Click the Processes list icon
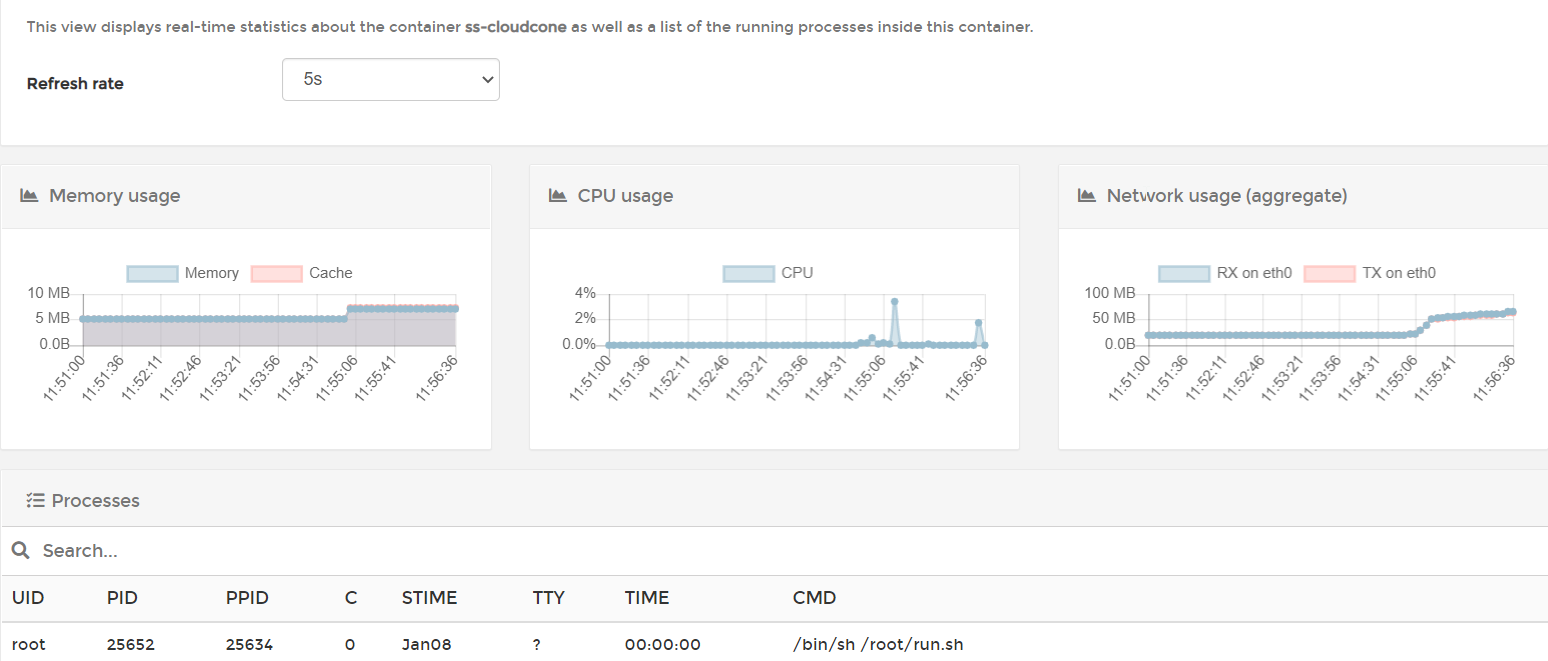This screenshot has height=661, width=1548. (x=35, y=501)
